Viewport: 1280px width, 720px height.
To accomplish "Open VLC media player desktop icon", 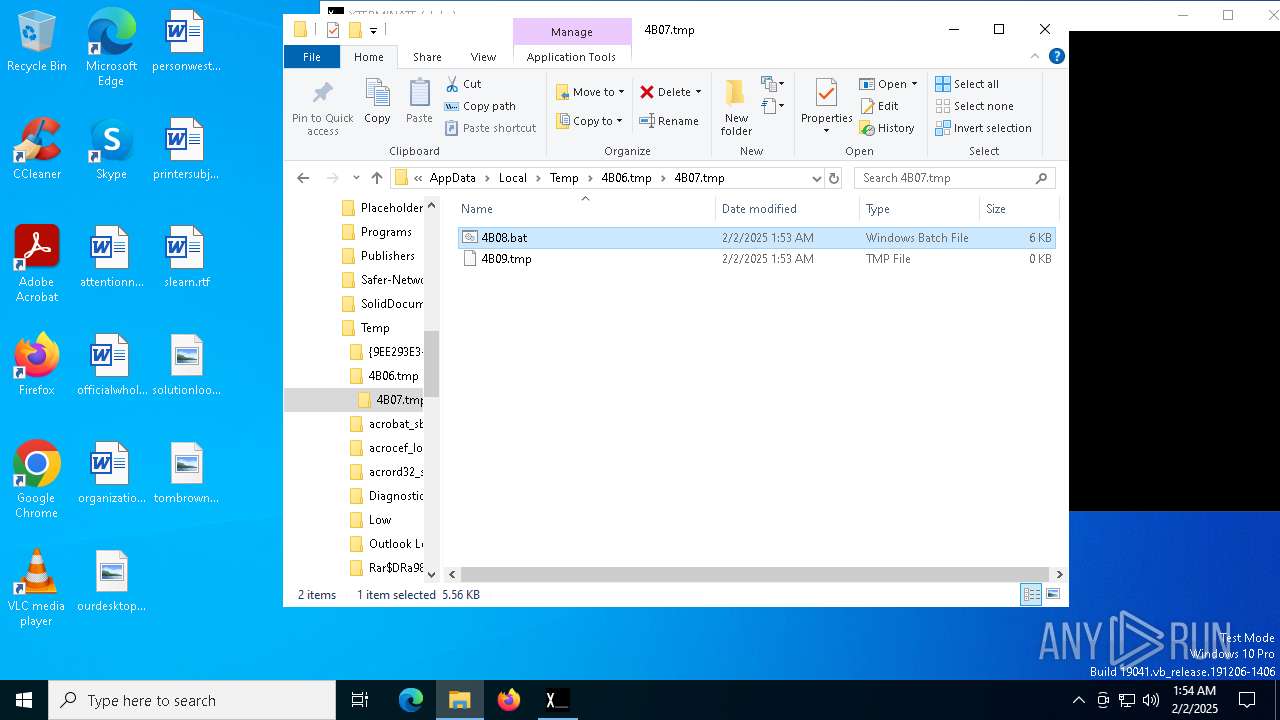I will pyautogui.click(x=37, y=588).
